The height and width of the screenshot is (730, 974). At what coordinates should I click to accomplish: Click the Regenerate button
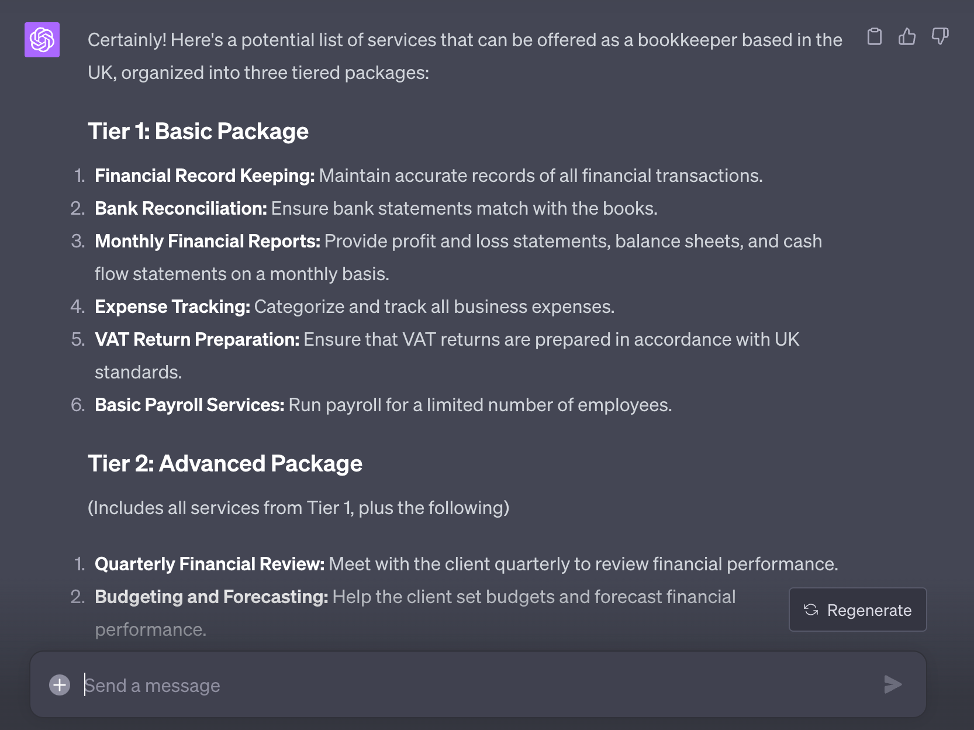coord(857,610)
